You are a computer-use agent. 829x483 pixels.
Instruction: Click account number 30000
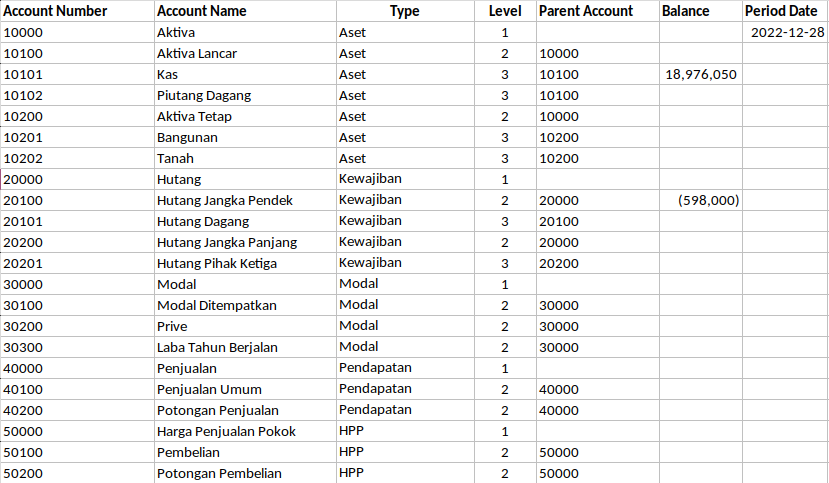[77, 284]
